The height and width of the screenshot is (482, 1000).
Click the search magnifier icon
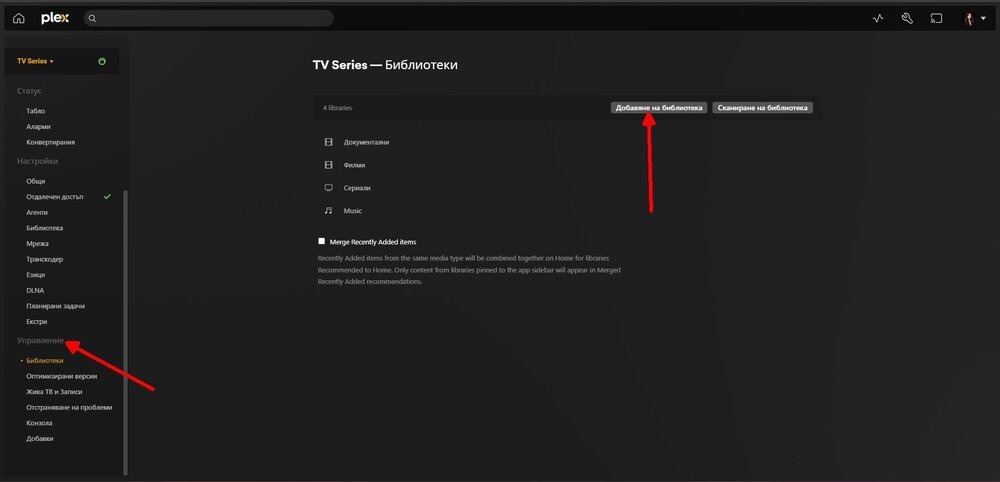pos(92,18)
